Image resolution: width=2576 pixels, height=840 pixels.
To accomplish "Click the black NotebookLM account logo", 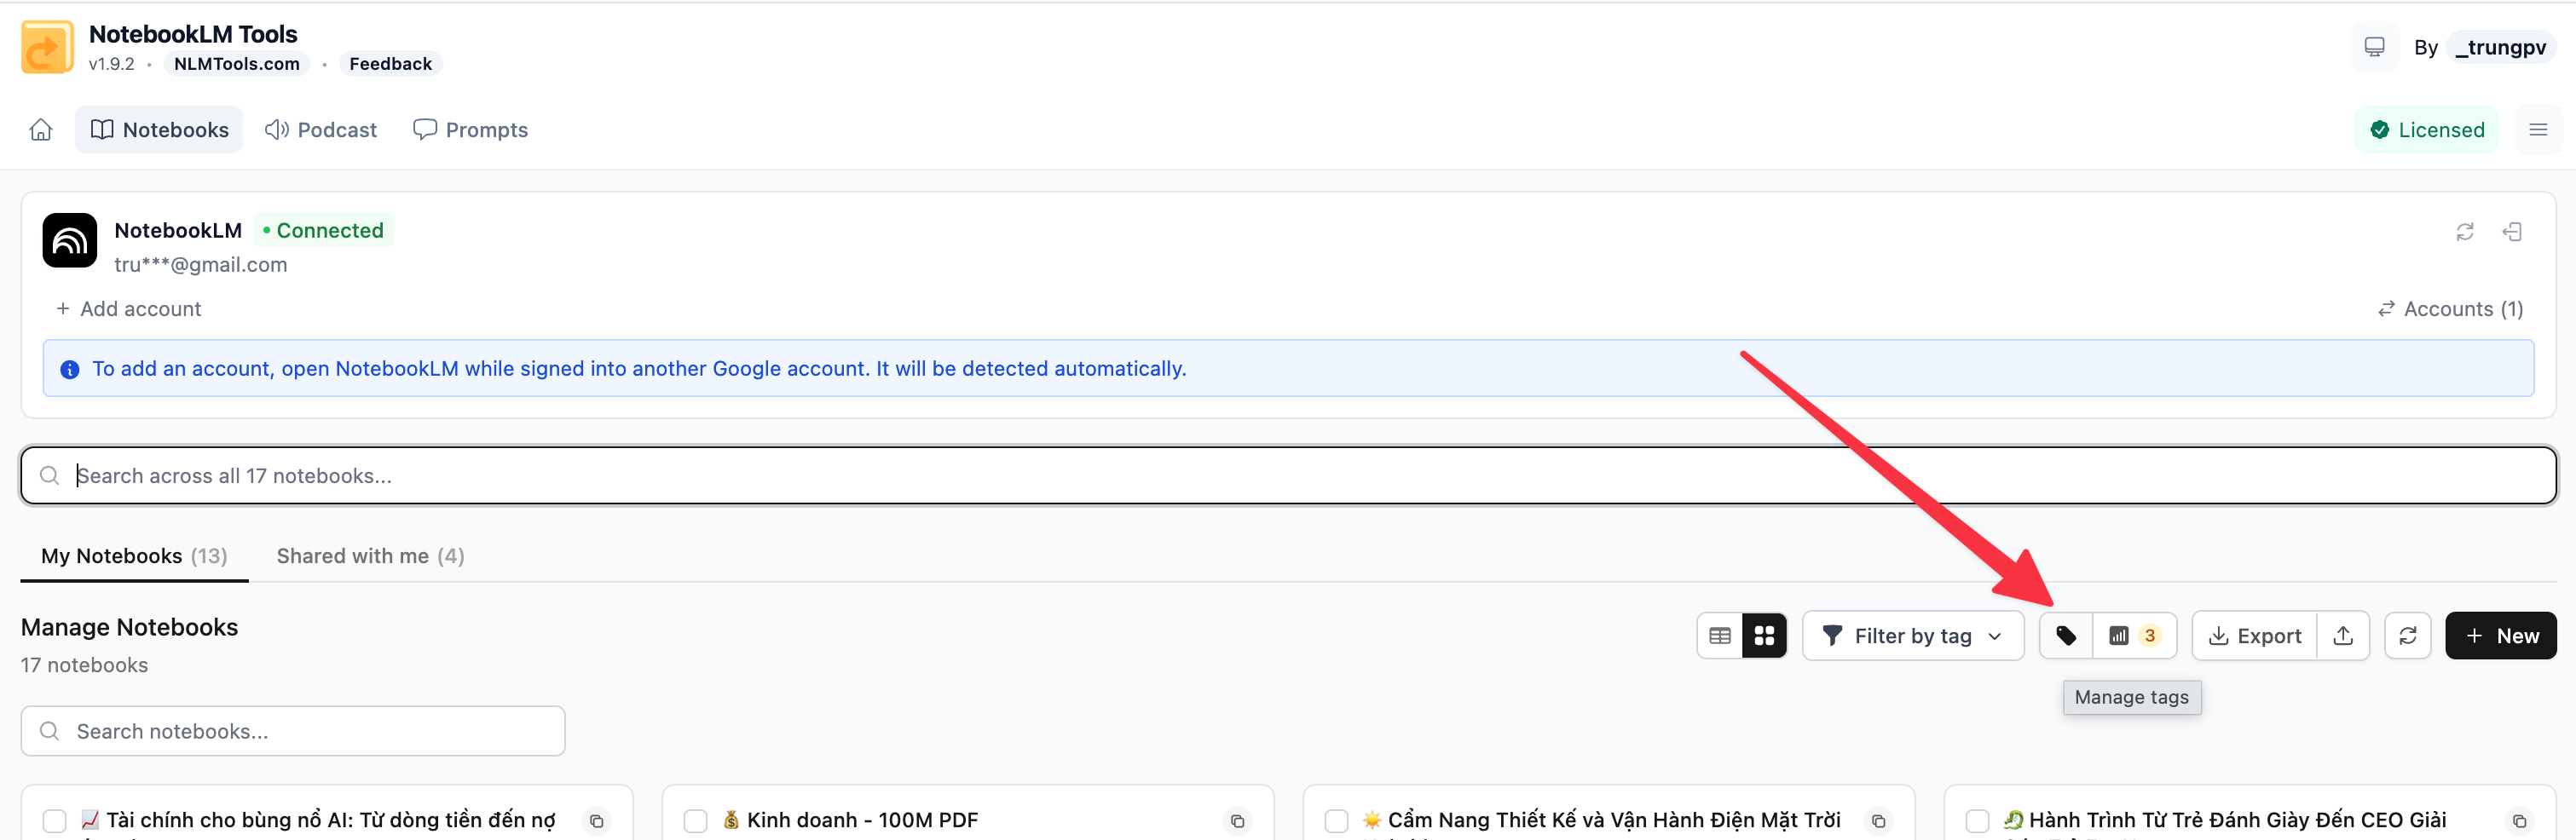I will click(x=70, y=240).
